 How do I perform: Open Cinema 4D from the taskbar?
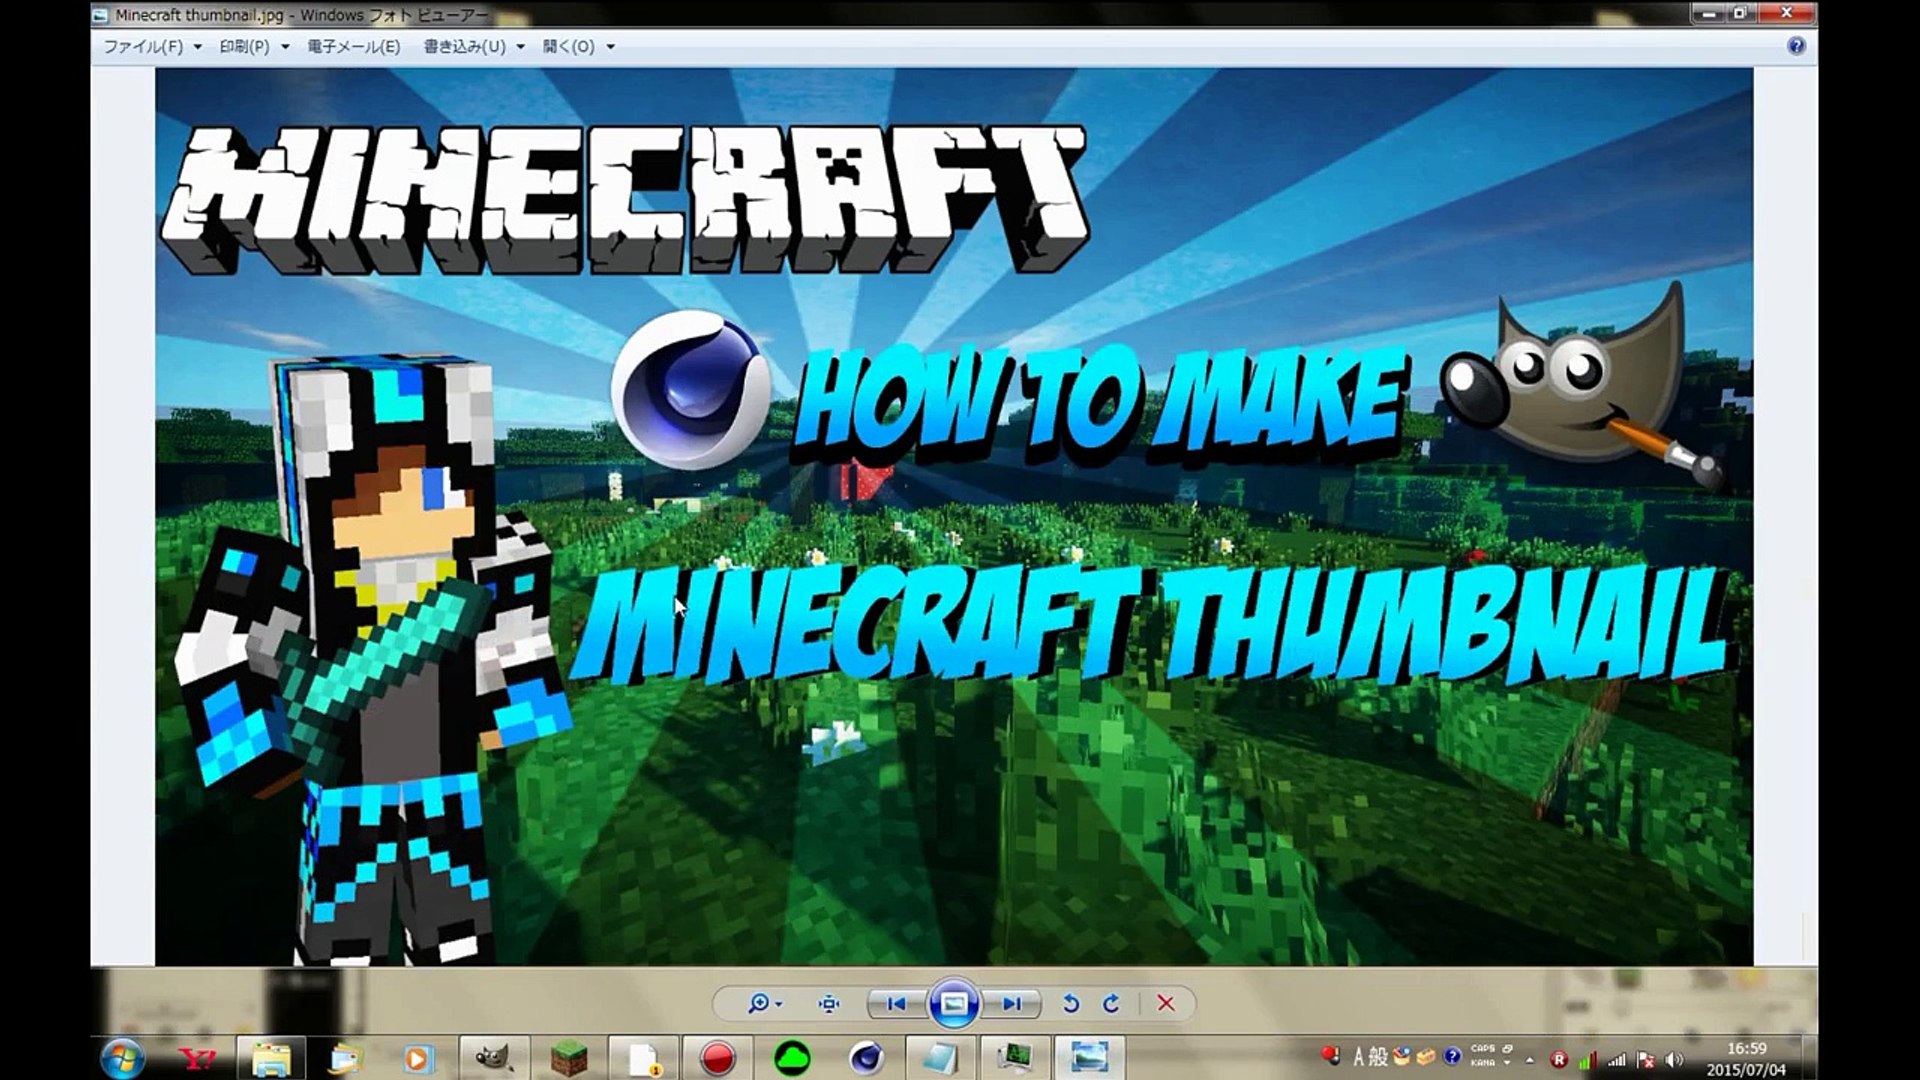click(x=866, y=1057)
